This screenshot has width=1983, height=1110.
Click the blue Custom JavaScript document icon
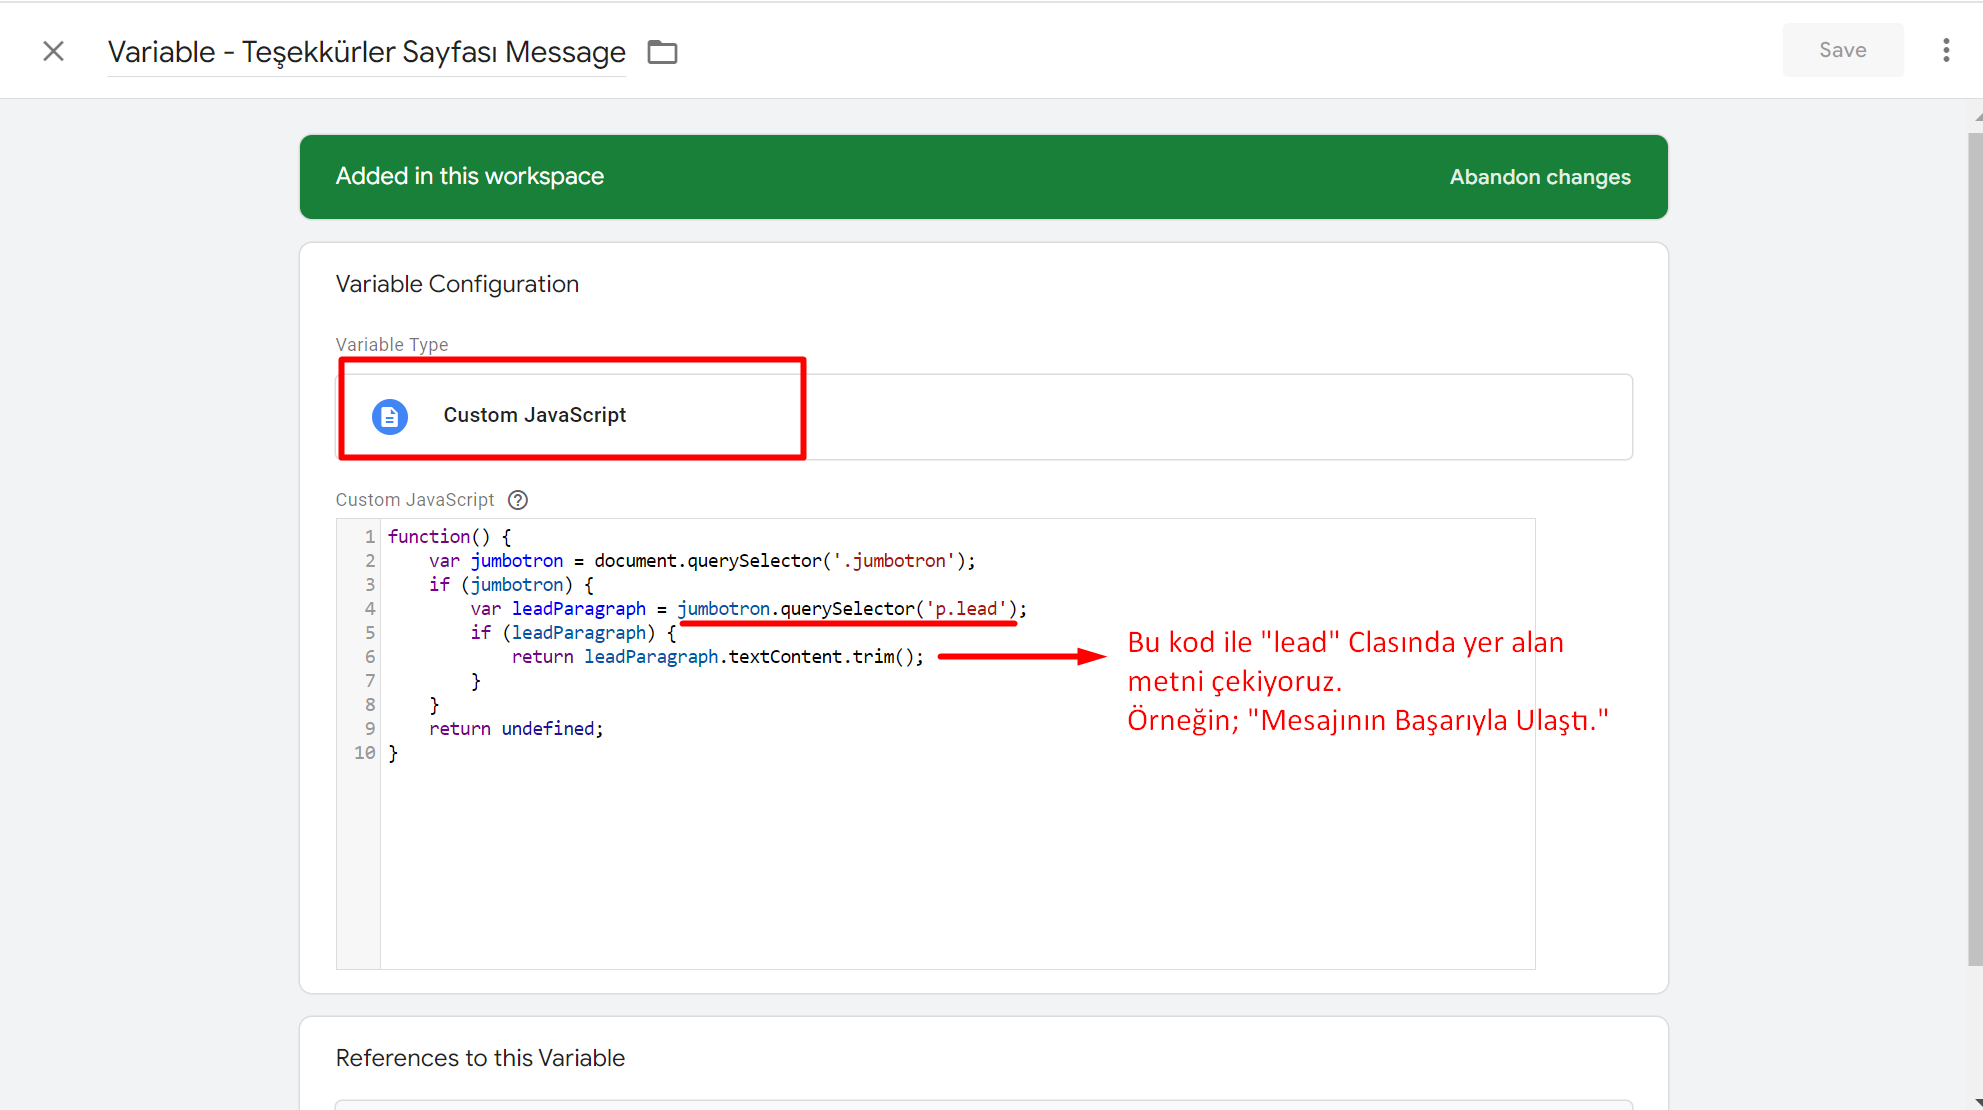tap(389, 416)
